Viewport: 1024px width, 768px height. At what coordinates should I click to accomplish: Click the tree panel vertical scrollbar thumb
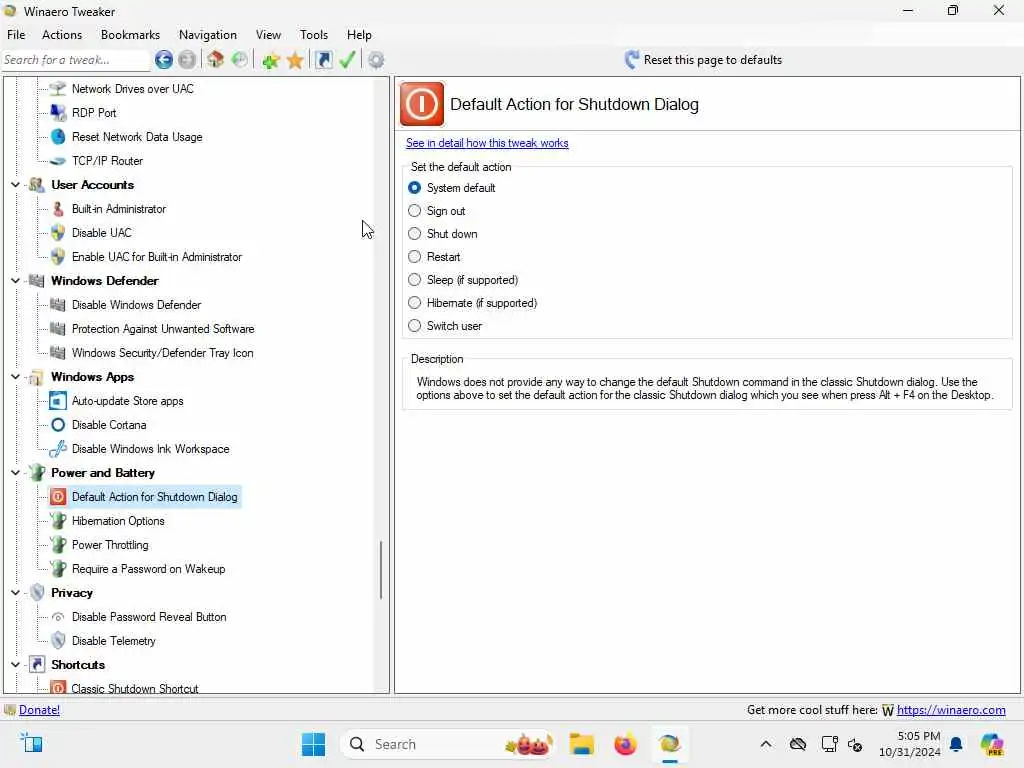point(381,570)
